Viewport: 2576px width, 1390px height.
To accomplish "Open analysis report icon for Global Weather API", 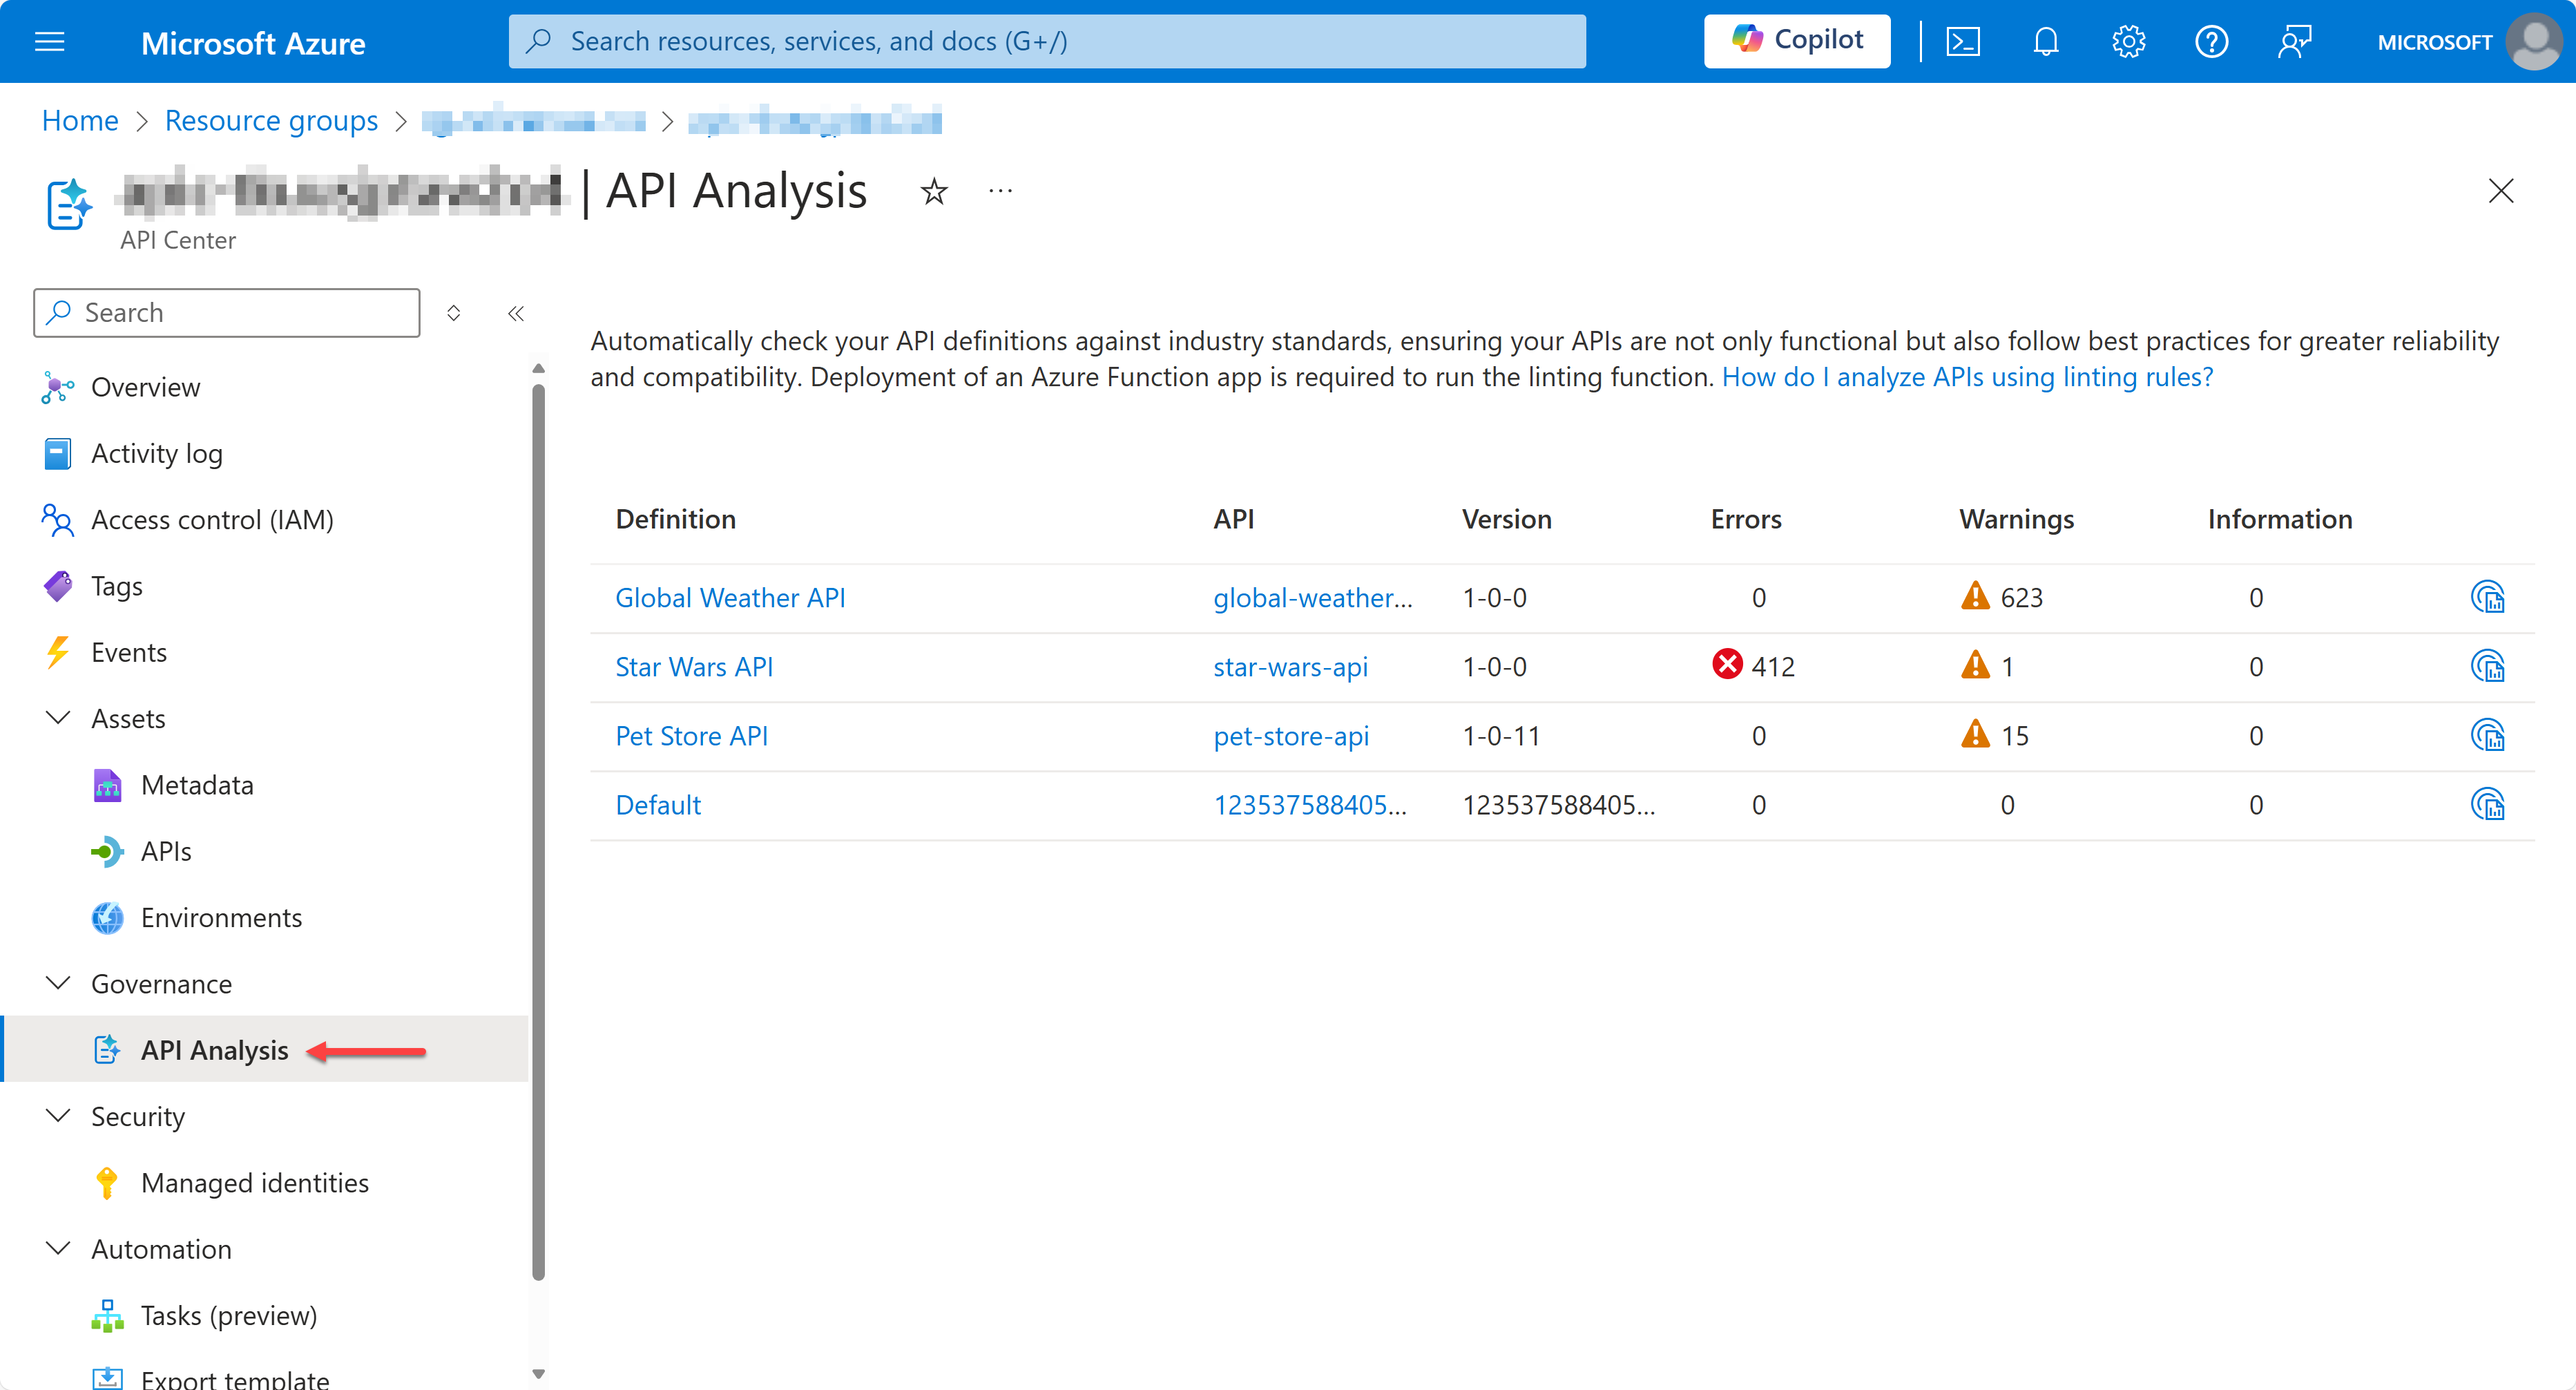I will pos(2487,598).
